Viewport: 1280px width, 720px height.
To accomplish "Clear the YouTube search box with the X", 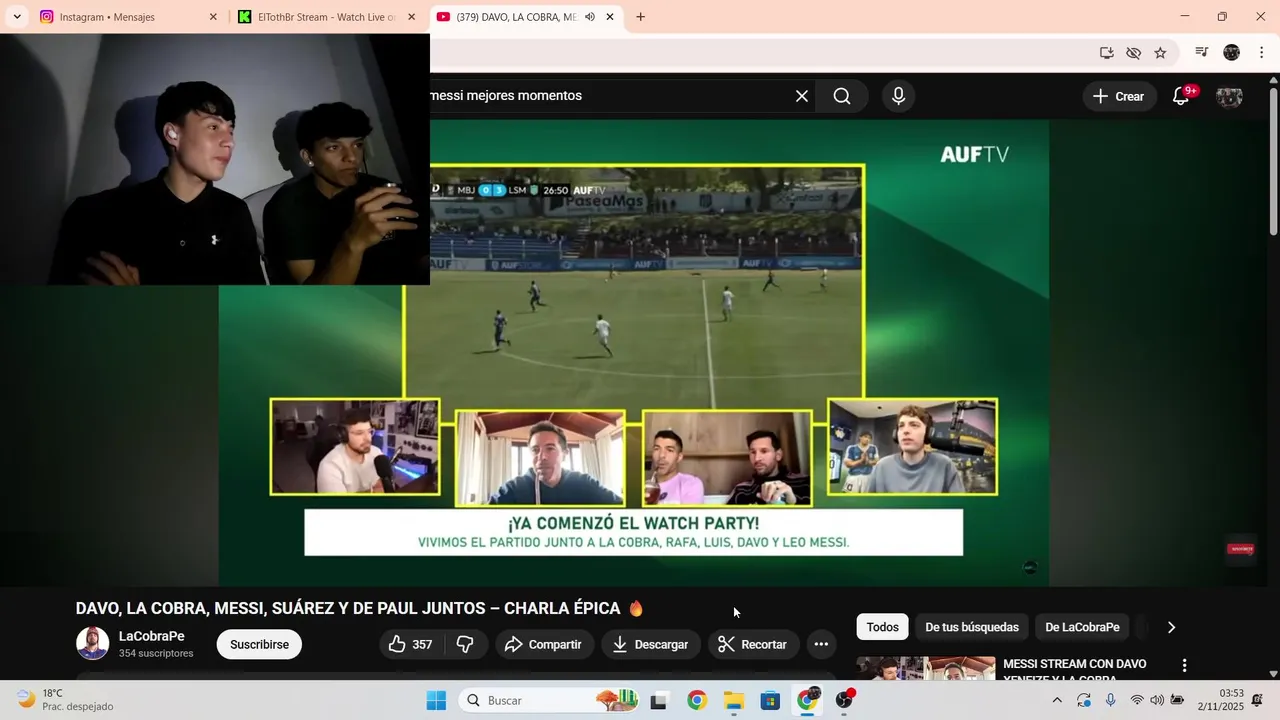I will [801, 96].
